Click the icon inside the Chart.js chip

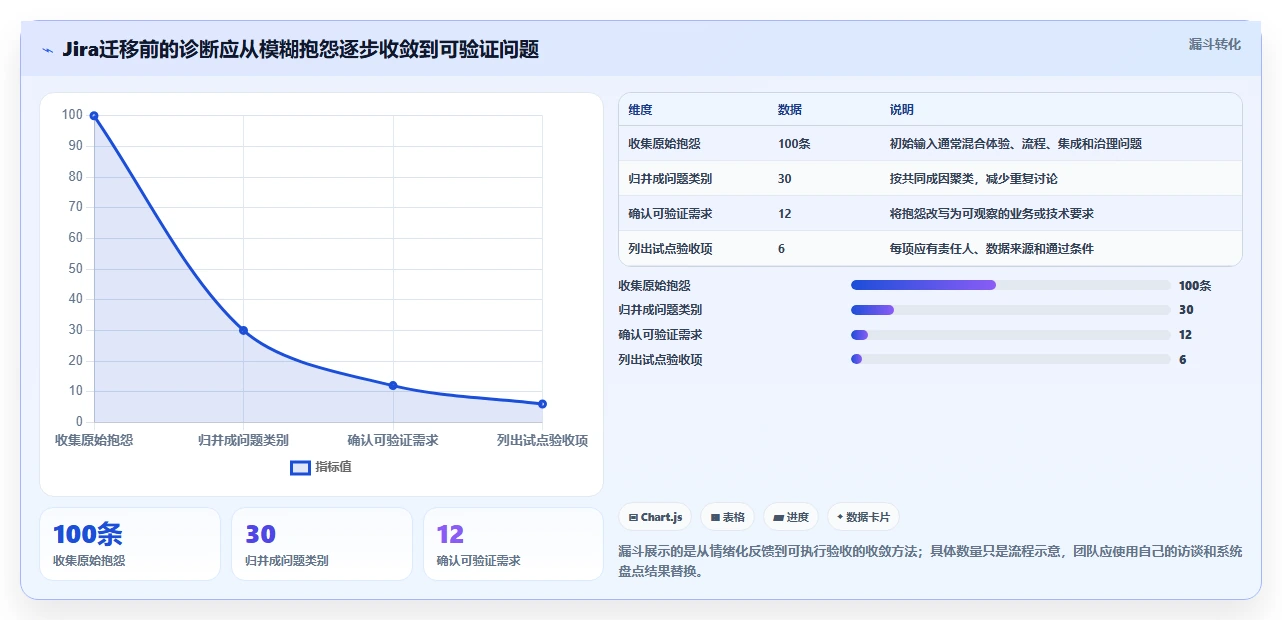633,517
